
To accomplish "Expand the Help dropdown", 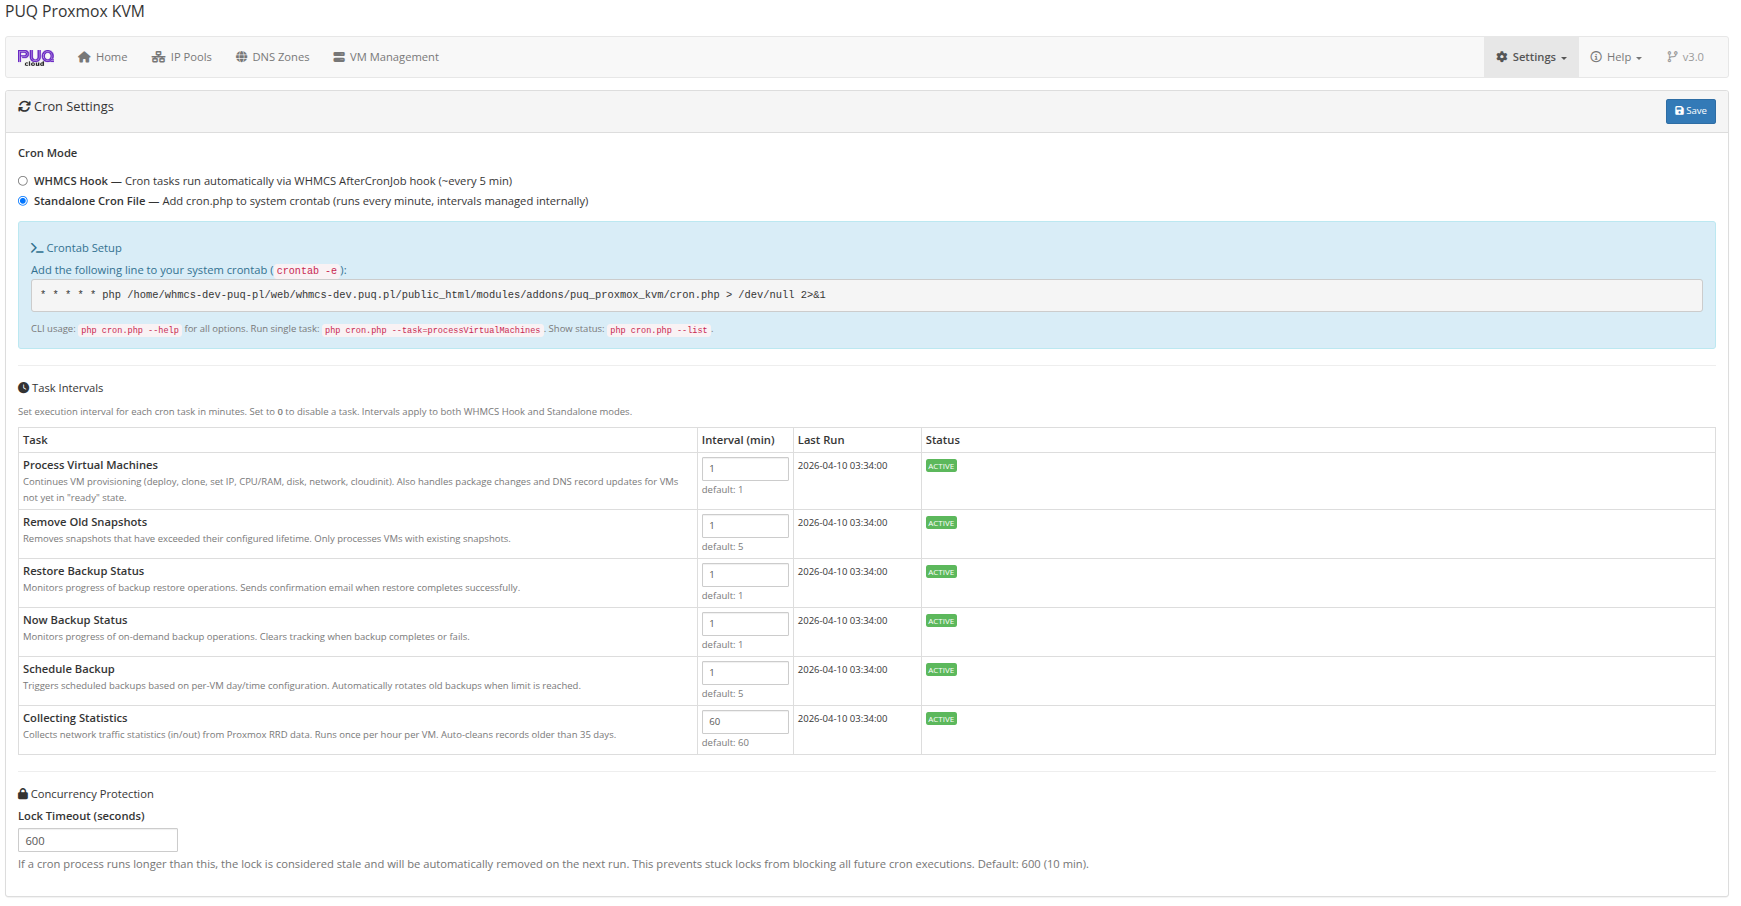I will pyautogui.click(x=1615, y=57).
